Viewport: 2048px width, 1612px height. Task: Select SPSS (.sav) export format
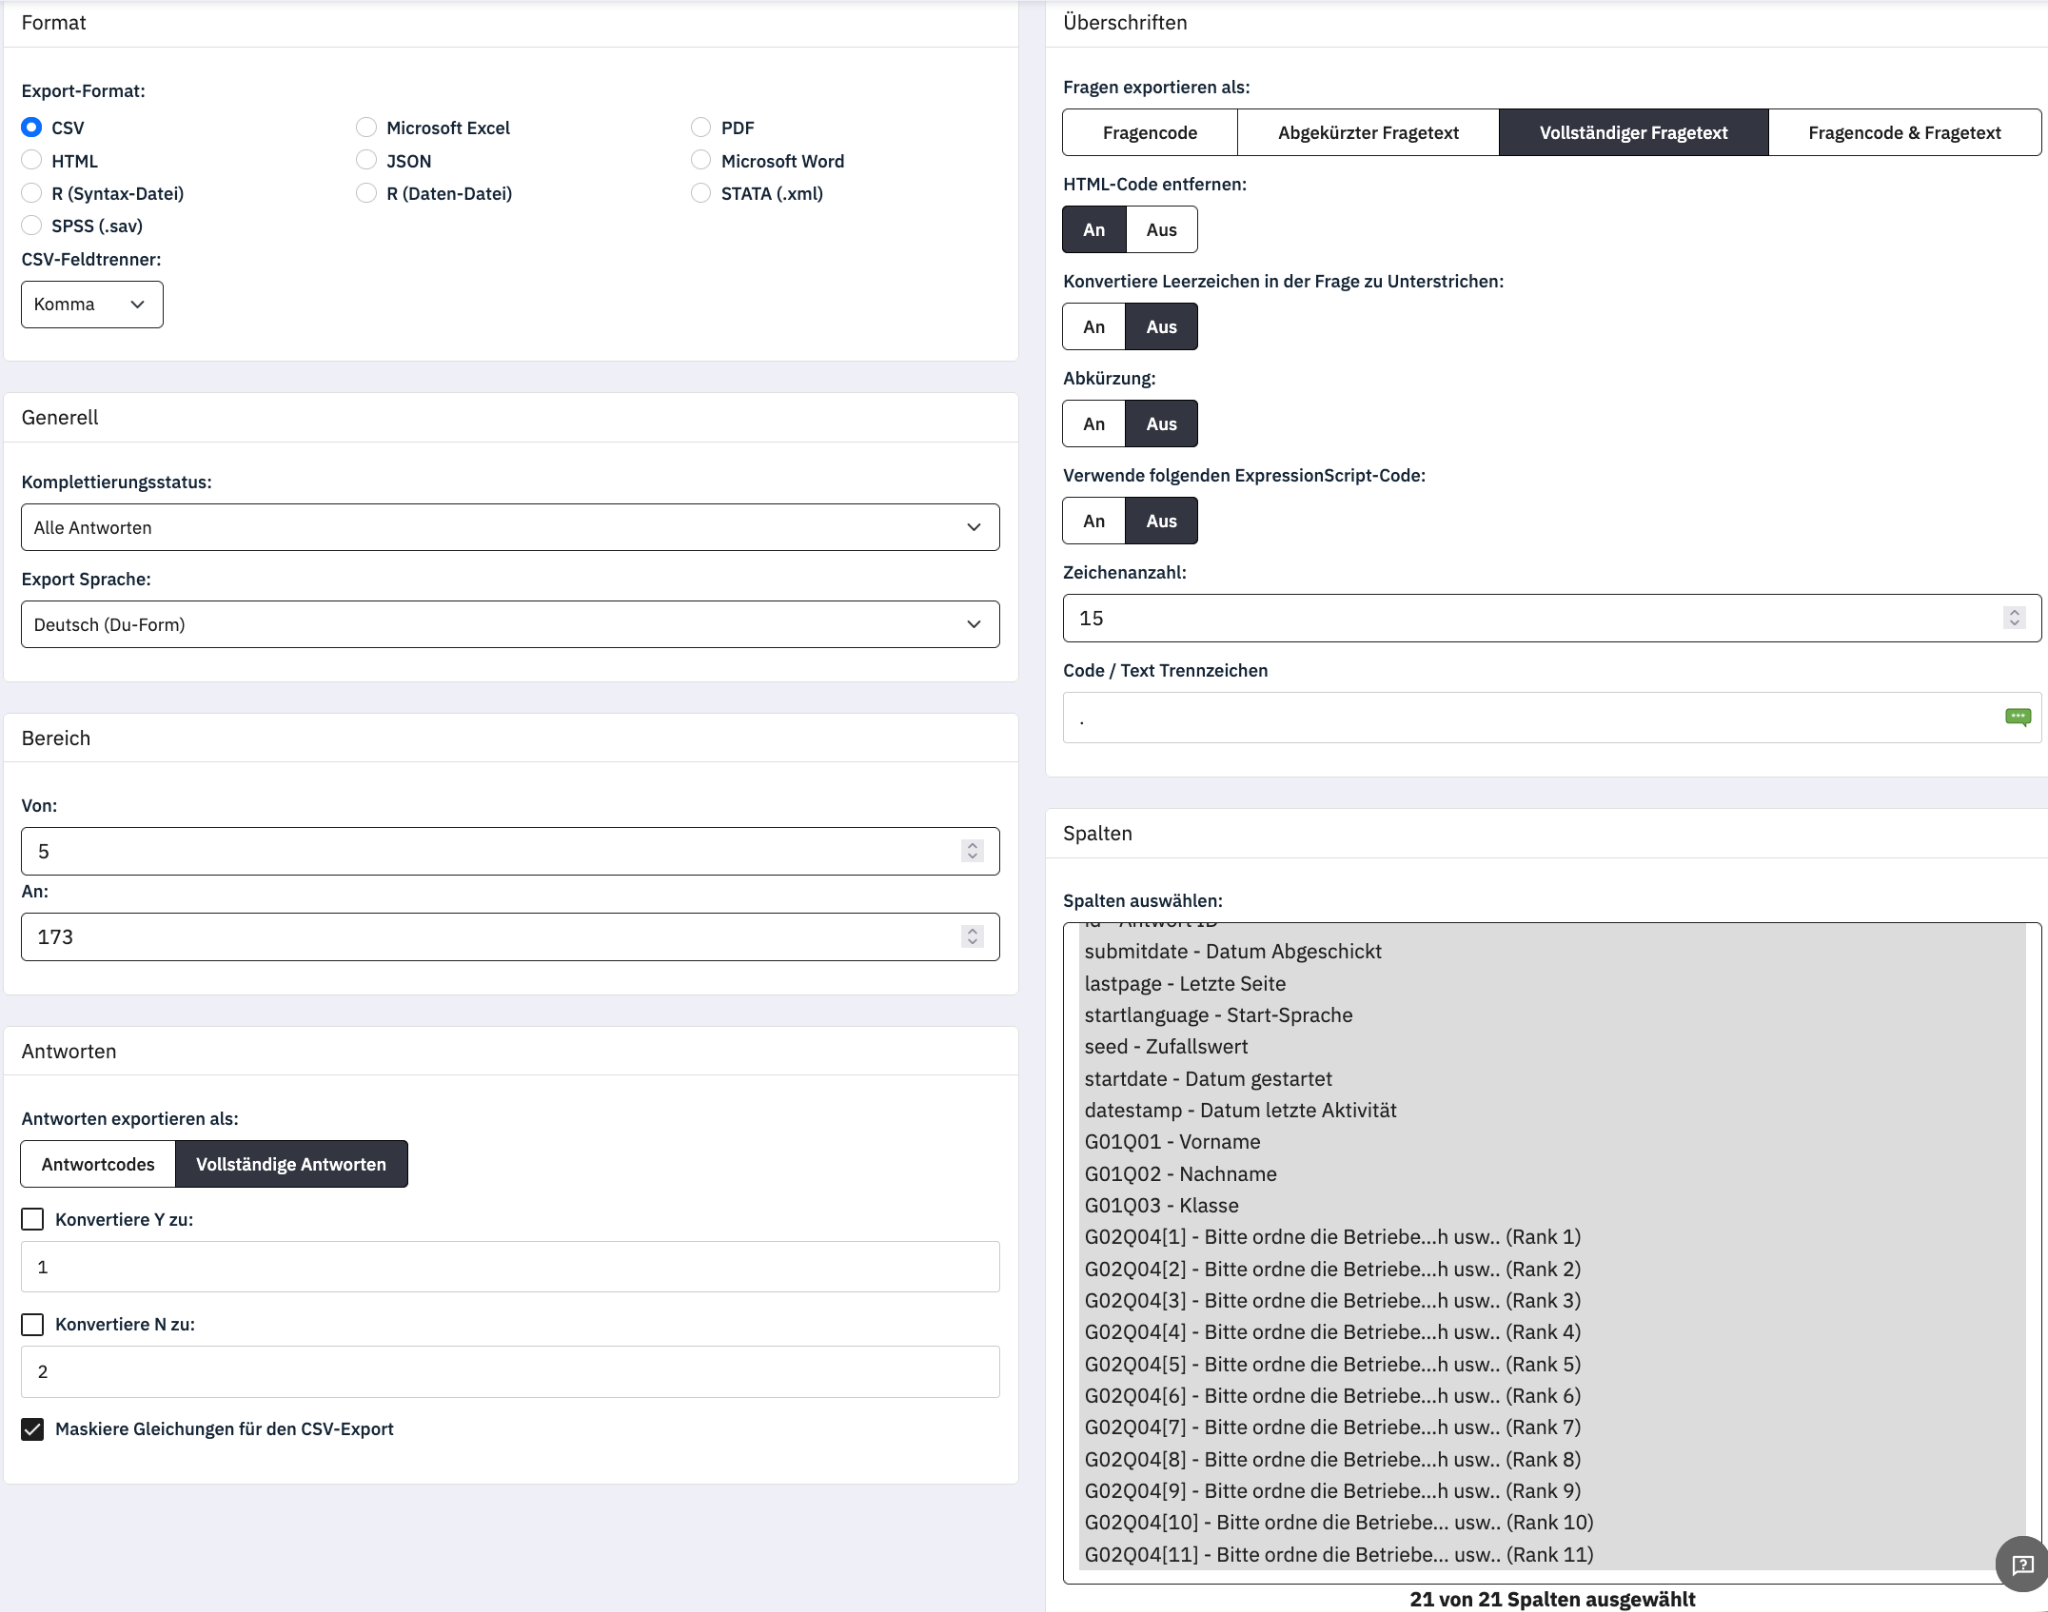[32, 226]
